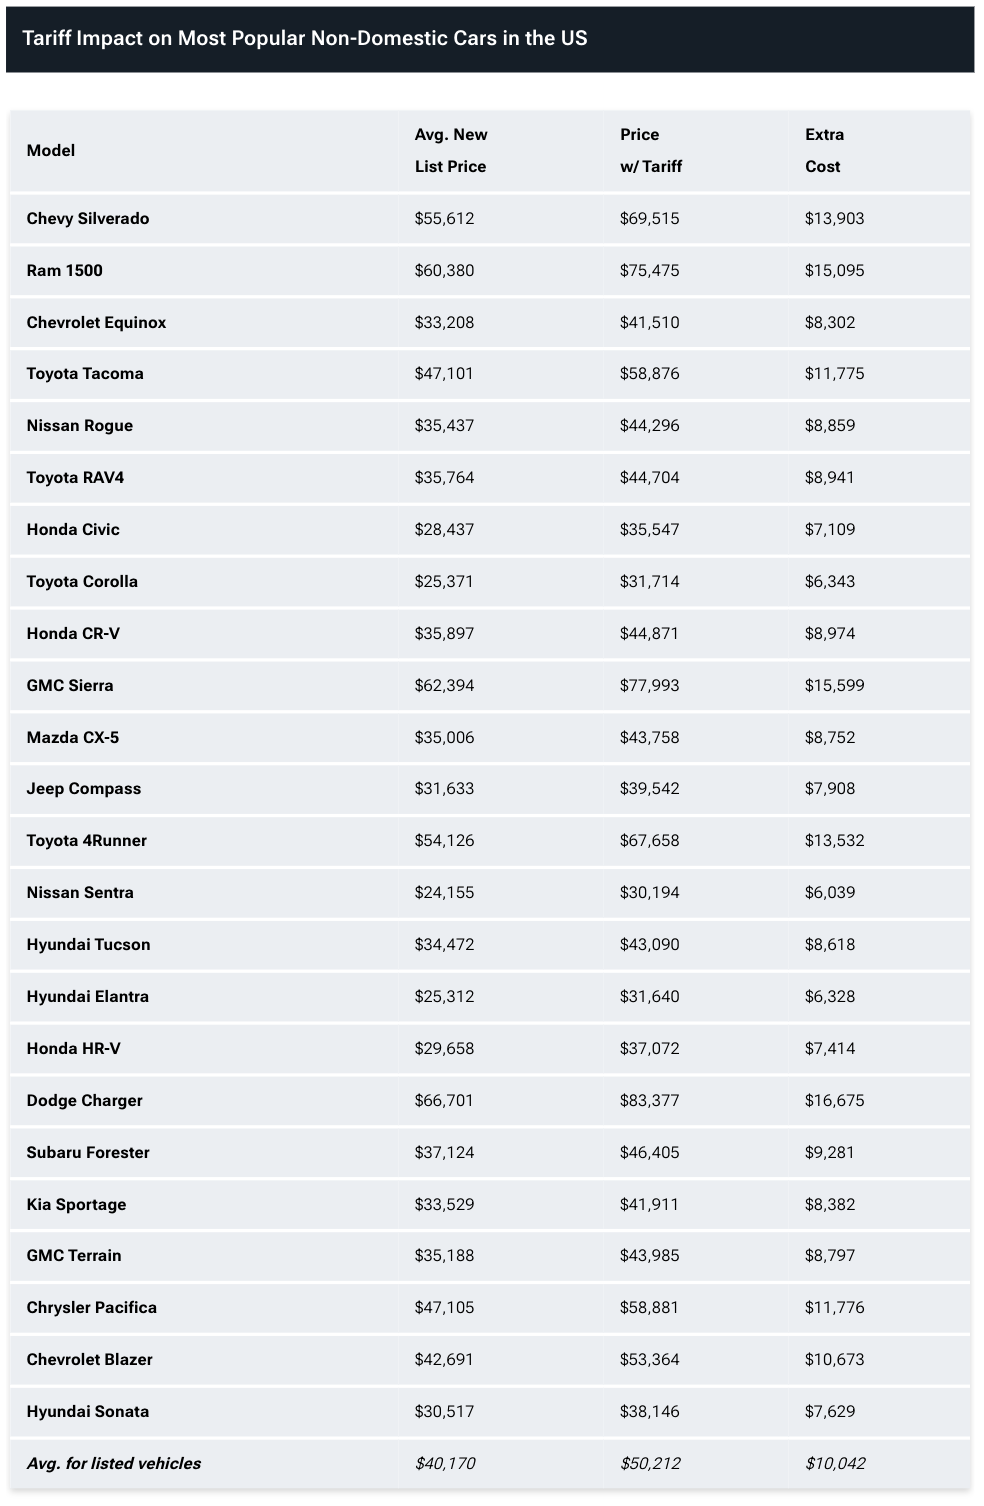Image resolution: width=984 pixels, height=1506 pixels.
Task: Select the Jeep Compass row label
Action: pos(84,788)
